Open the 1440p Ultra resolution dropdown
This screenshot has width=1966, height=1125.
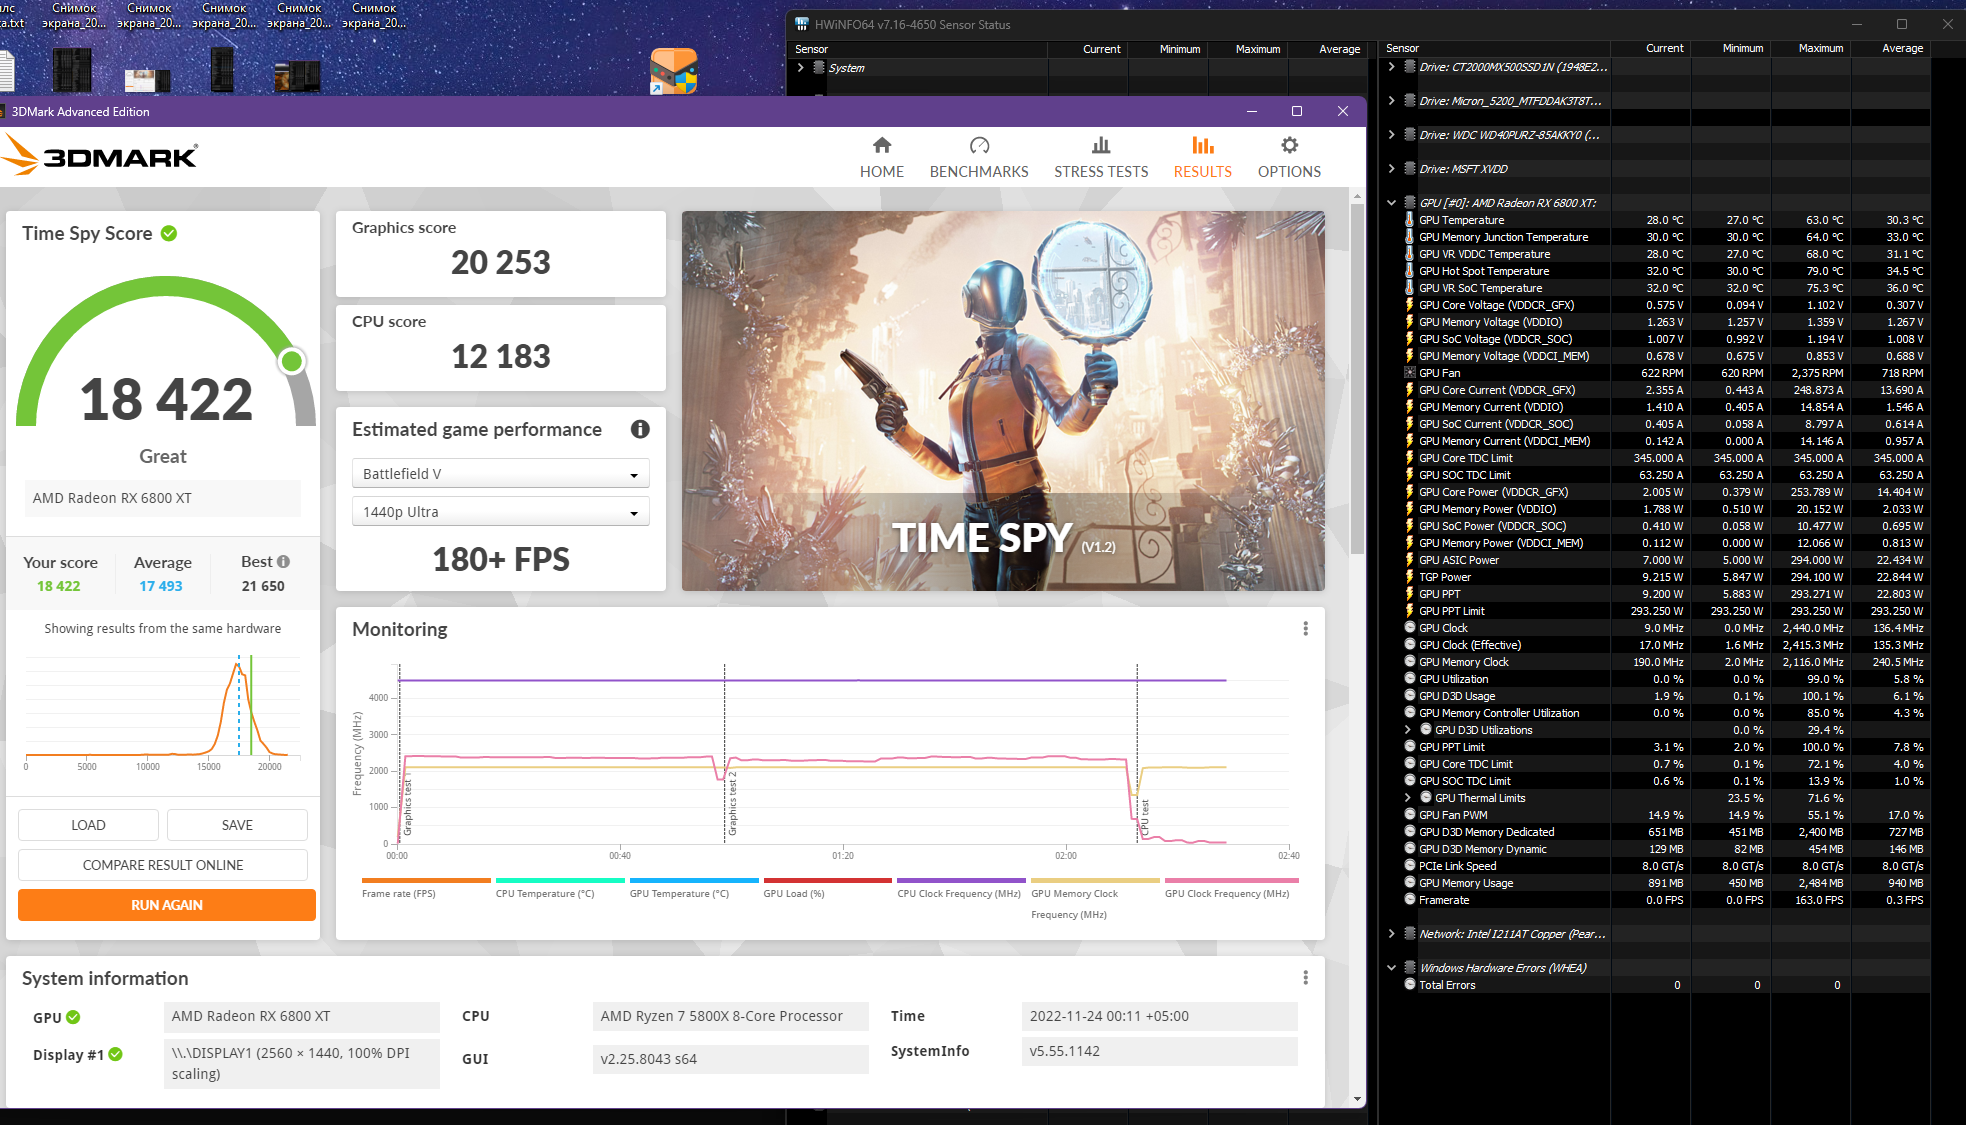coord(500,512)
